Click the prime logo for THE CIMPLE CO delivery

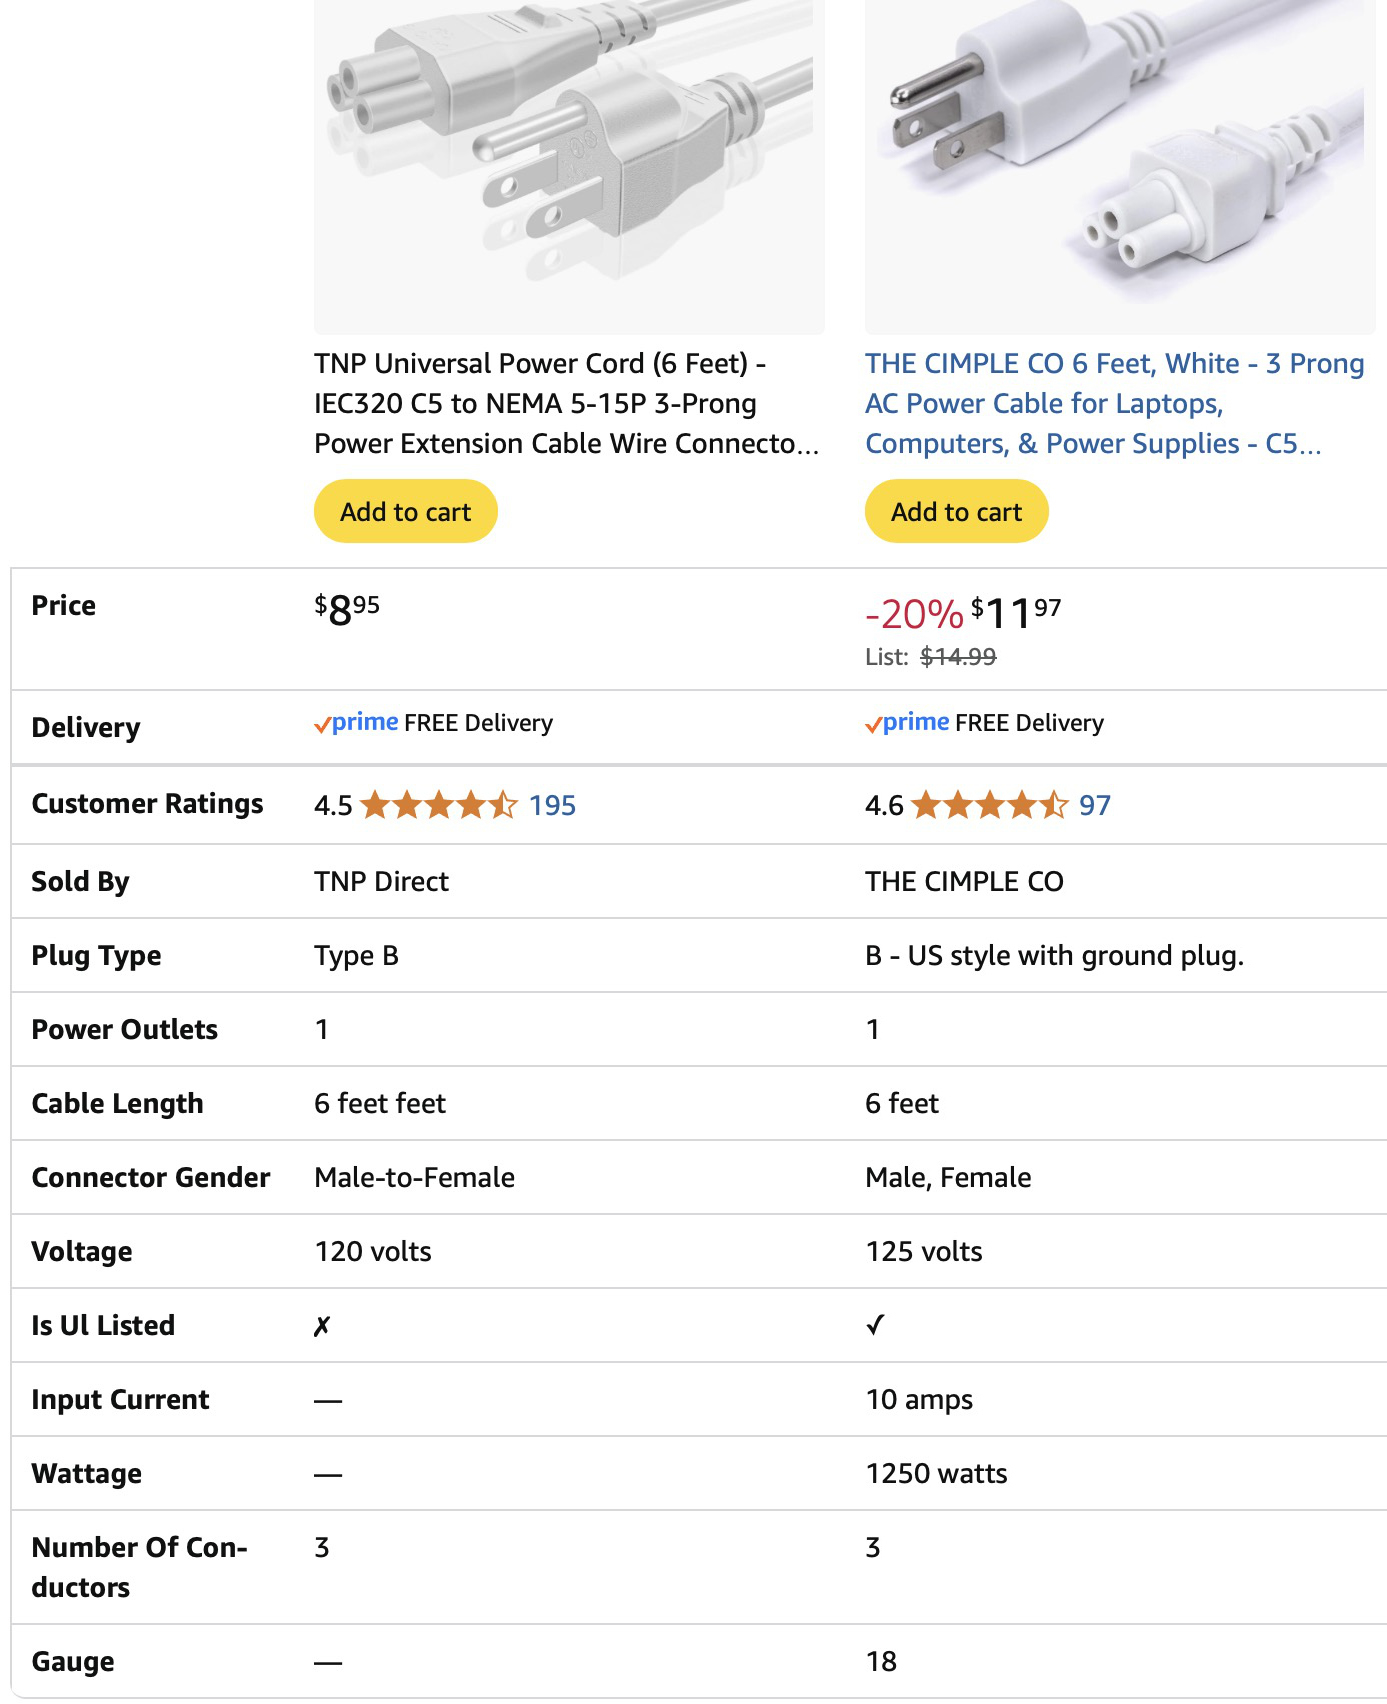point(907,723)
